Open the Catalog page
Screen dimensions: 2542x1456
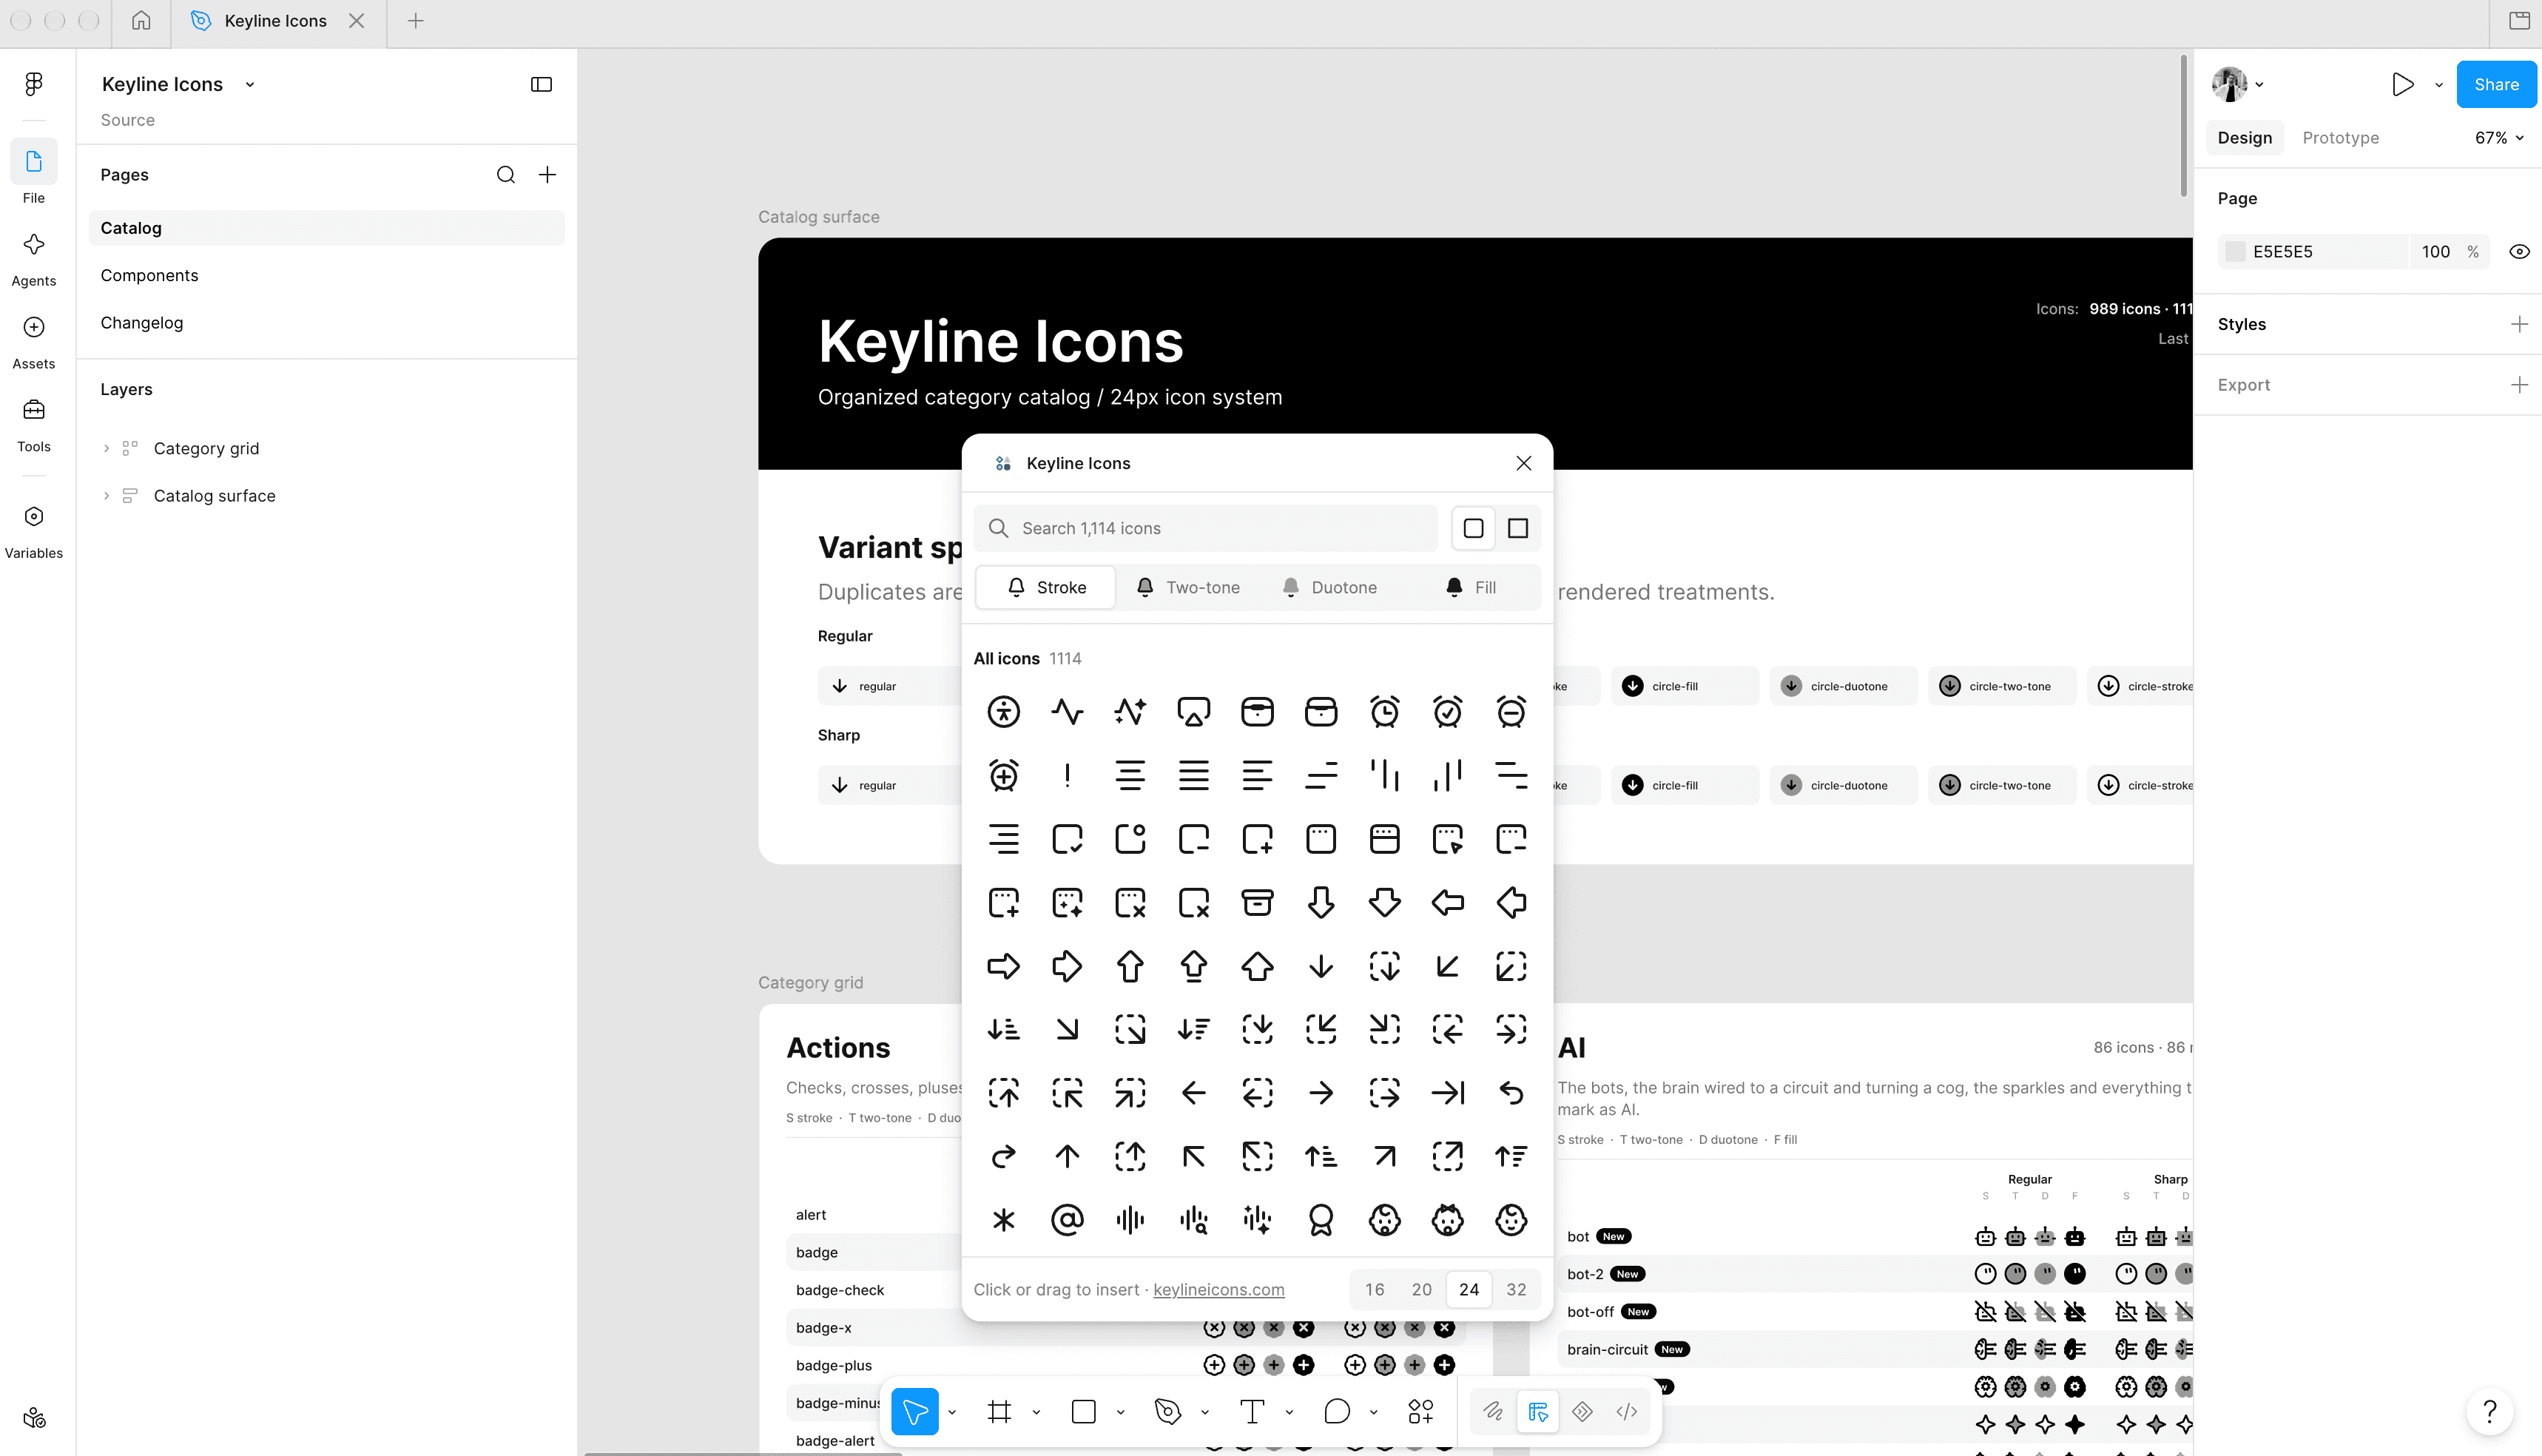(327, 228)
